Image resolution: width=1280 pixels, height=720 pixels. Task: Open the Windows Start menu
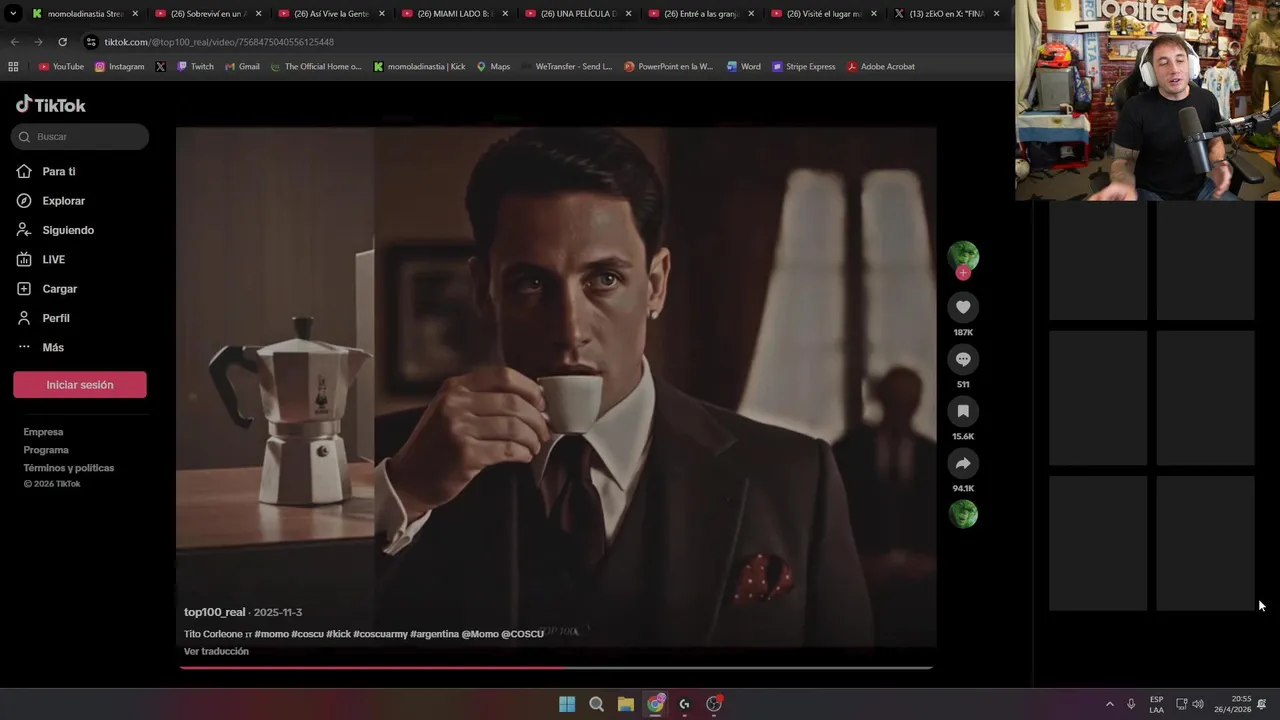click(567, 704)
